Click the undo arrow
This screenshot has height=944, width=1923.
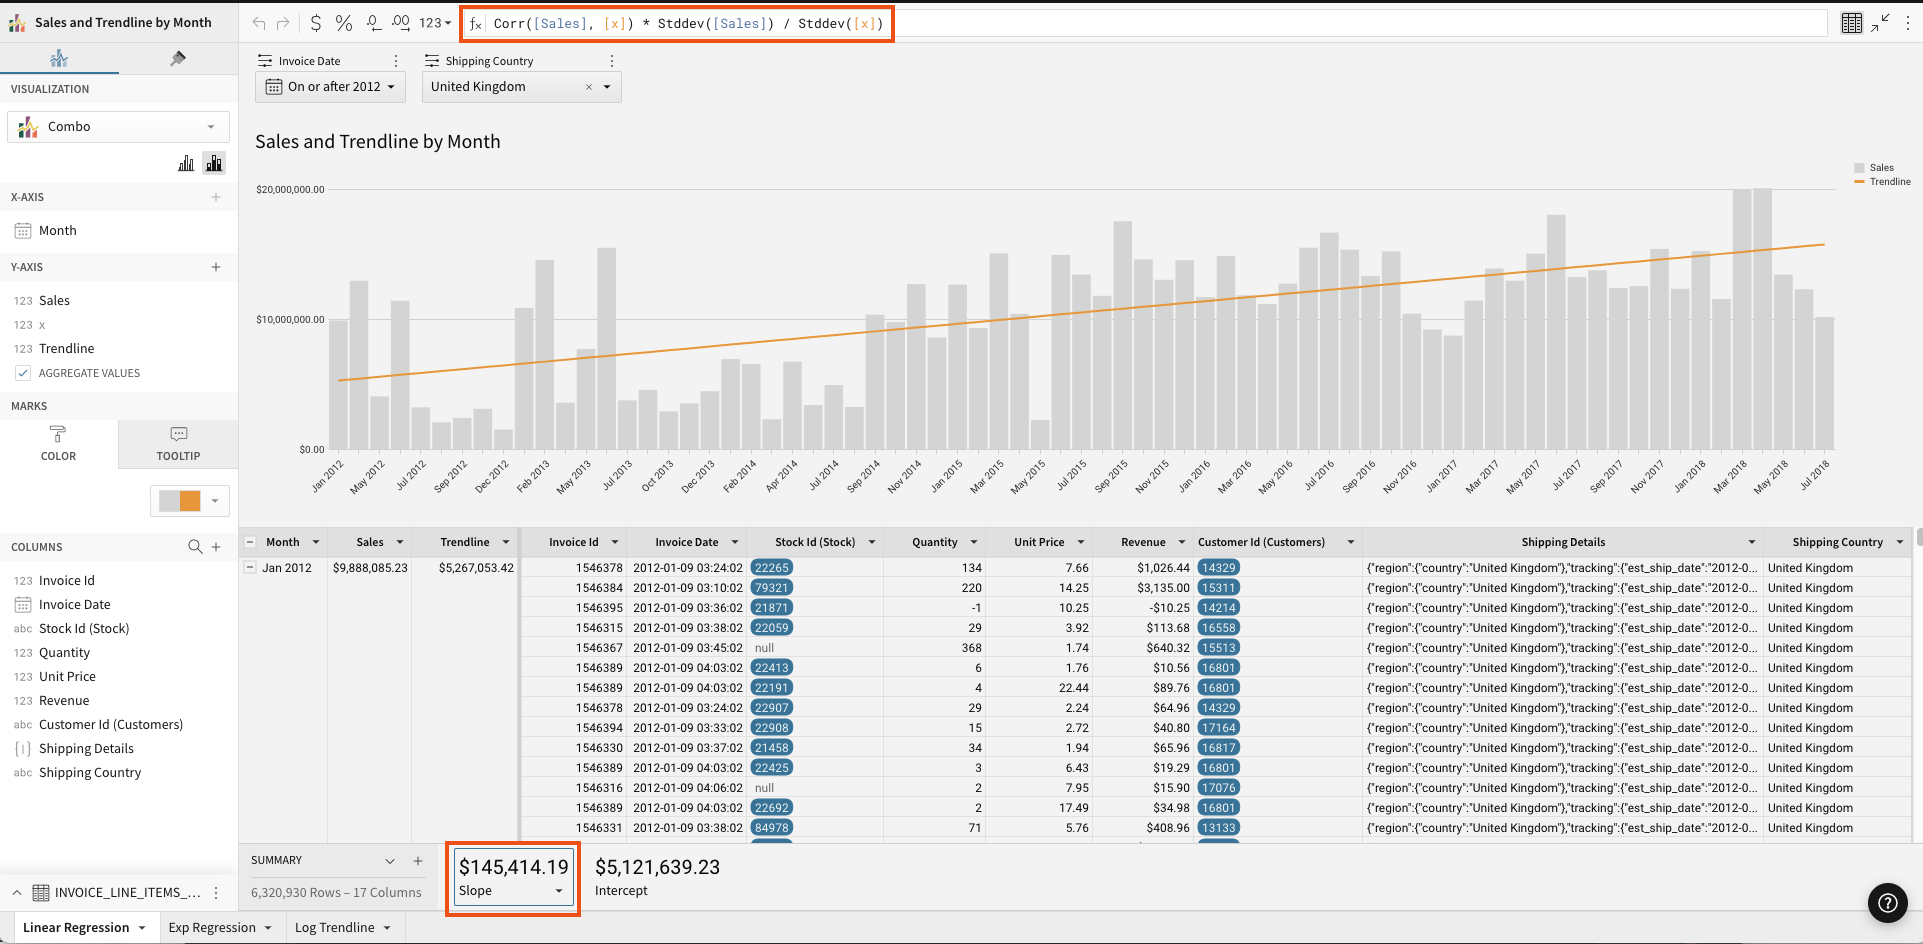click(x=259, y=22)
